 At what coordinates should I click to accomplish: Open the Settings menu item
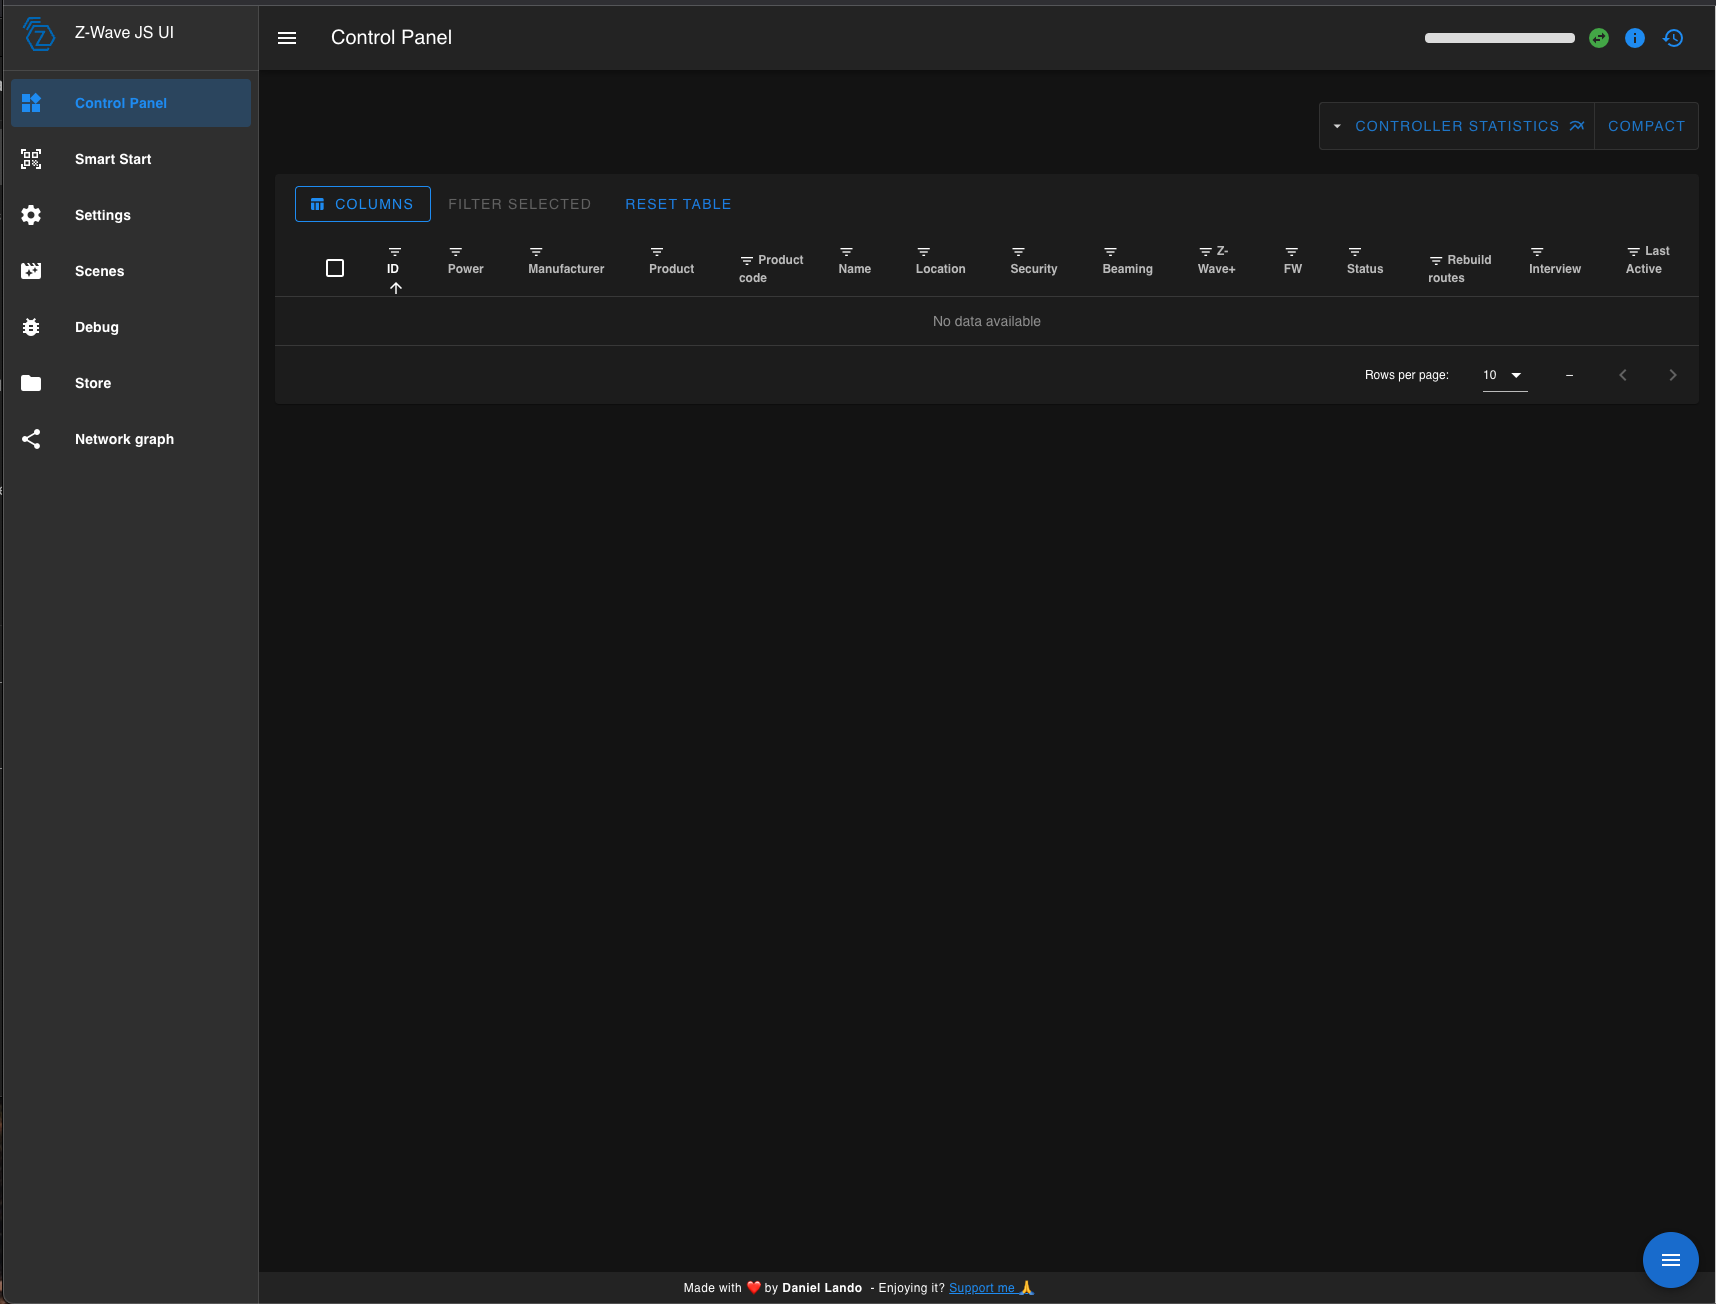(131, 215)
